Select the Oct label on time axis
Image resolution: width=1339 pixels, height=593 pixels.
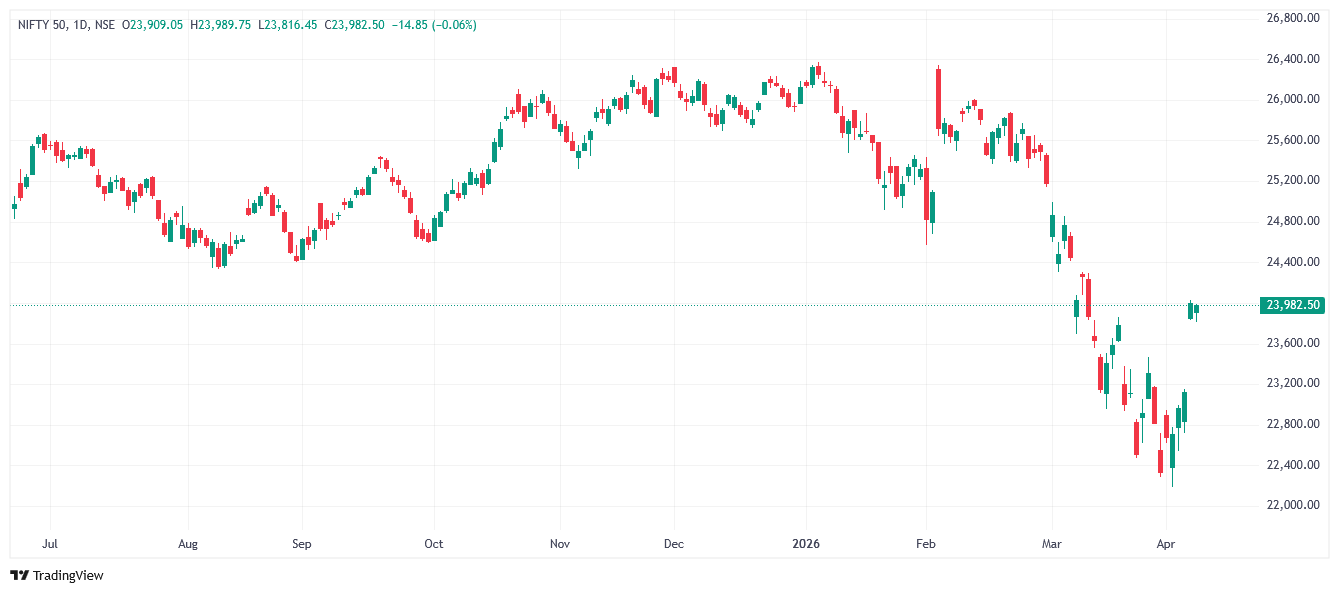tap(433, 545)
